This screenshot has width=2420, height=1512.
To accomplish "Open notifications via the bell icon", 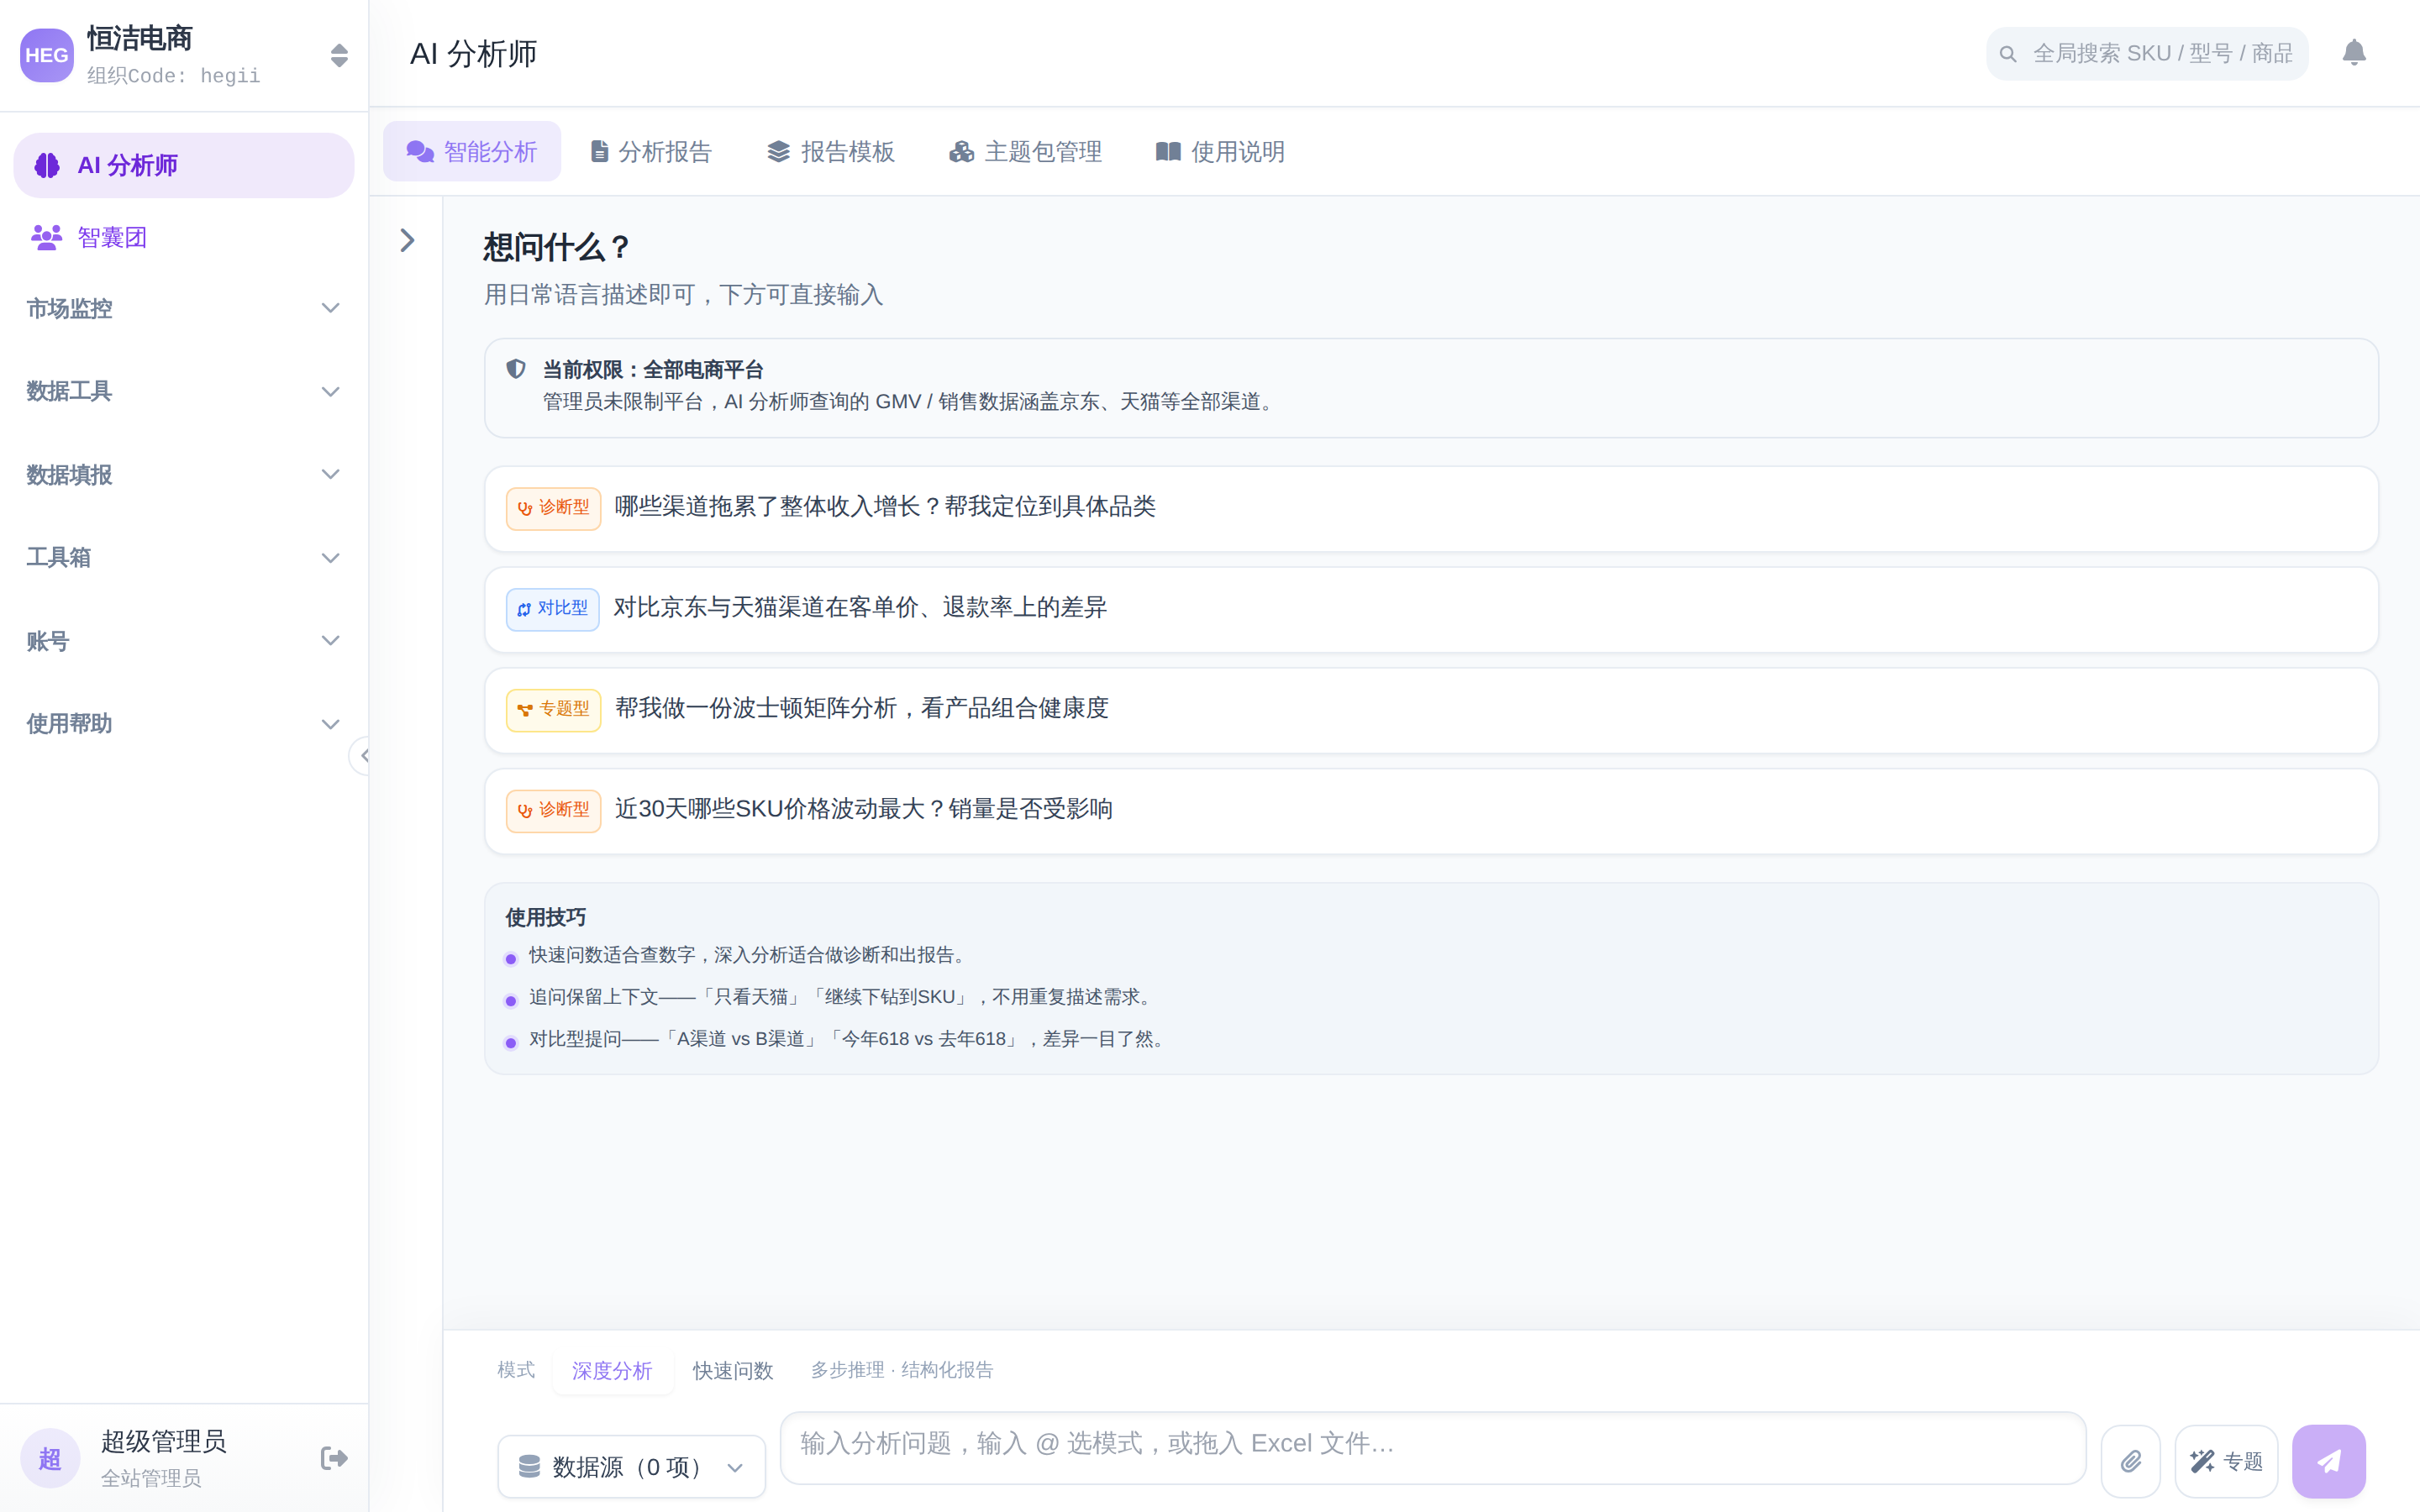I will click(x=2354, y=52).
